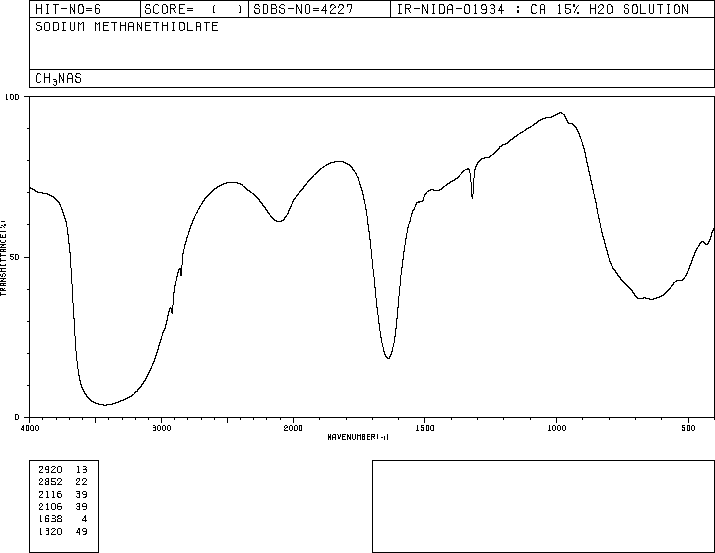Click the sharp 1320 absorption peak on spectrum
The height and width of the screenshot is (553, 715).
tap(472, 197)
